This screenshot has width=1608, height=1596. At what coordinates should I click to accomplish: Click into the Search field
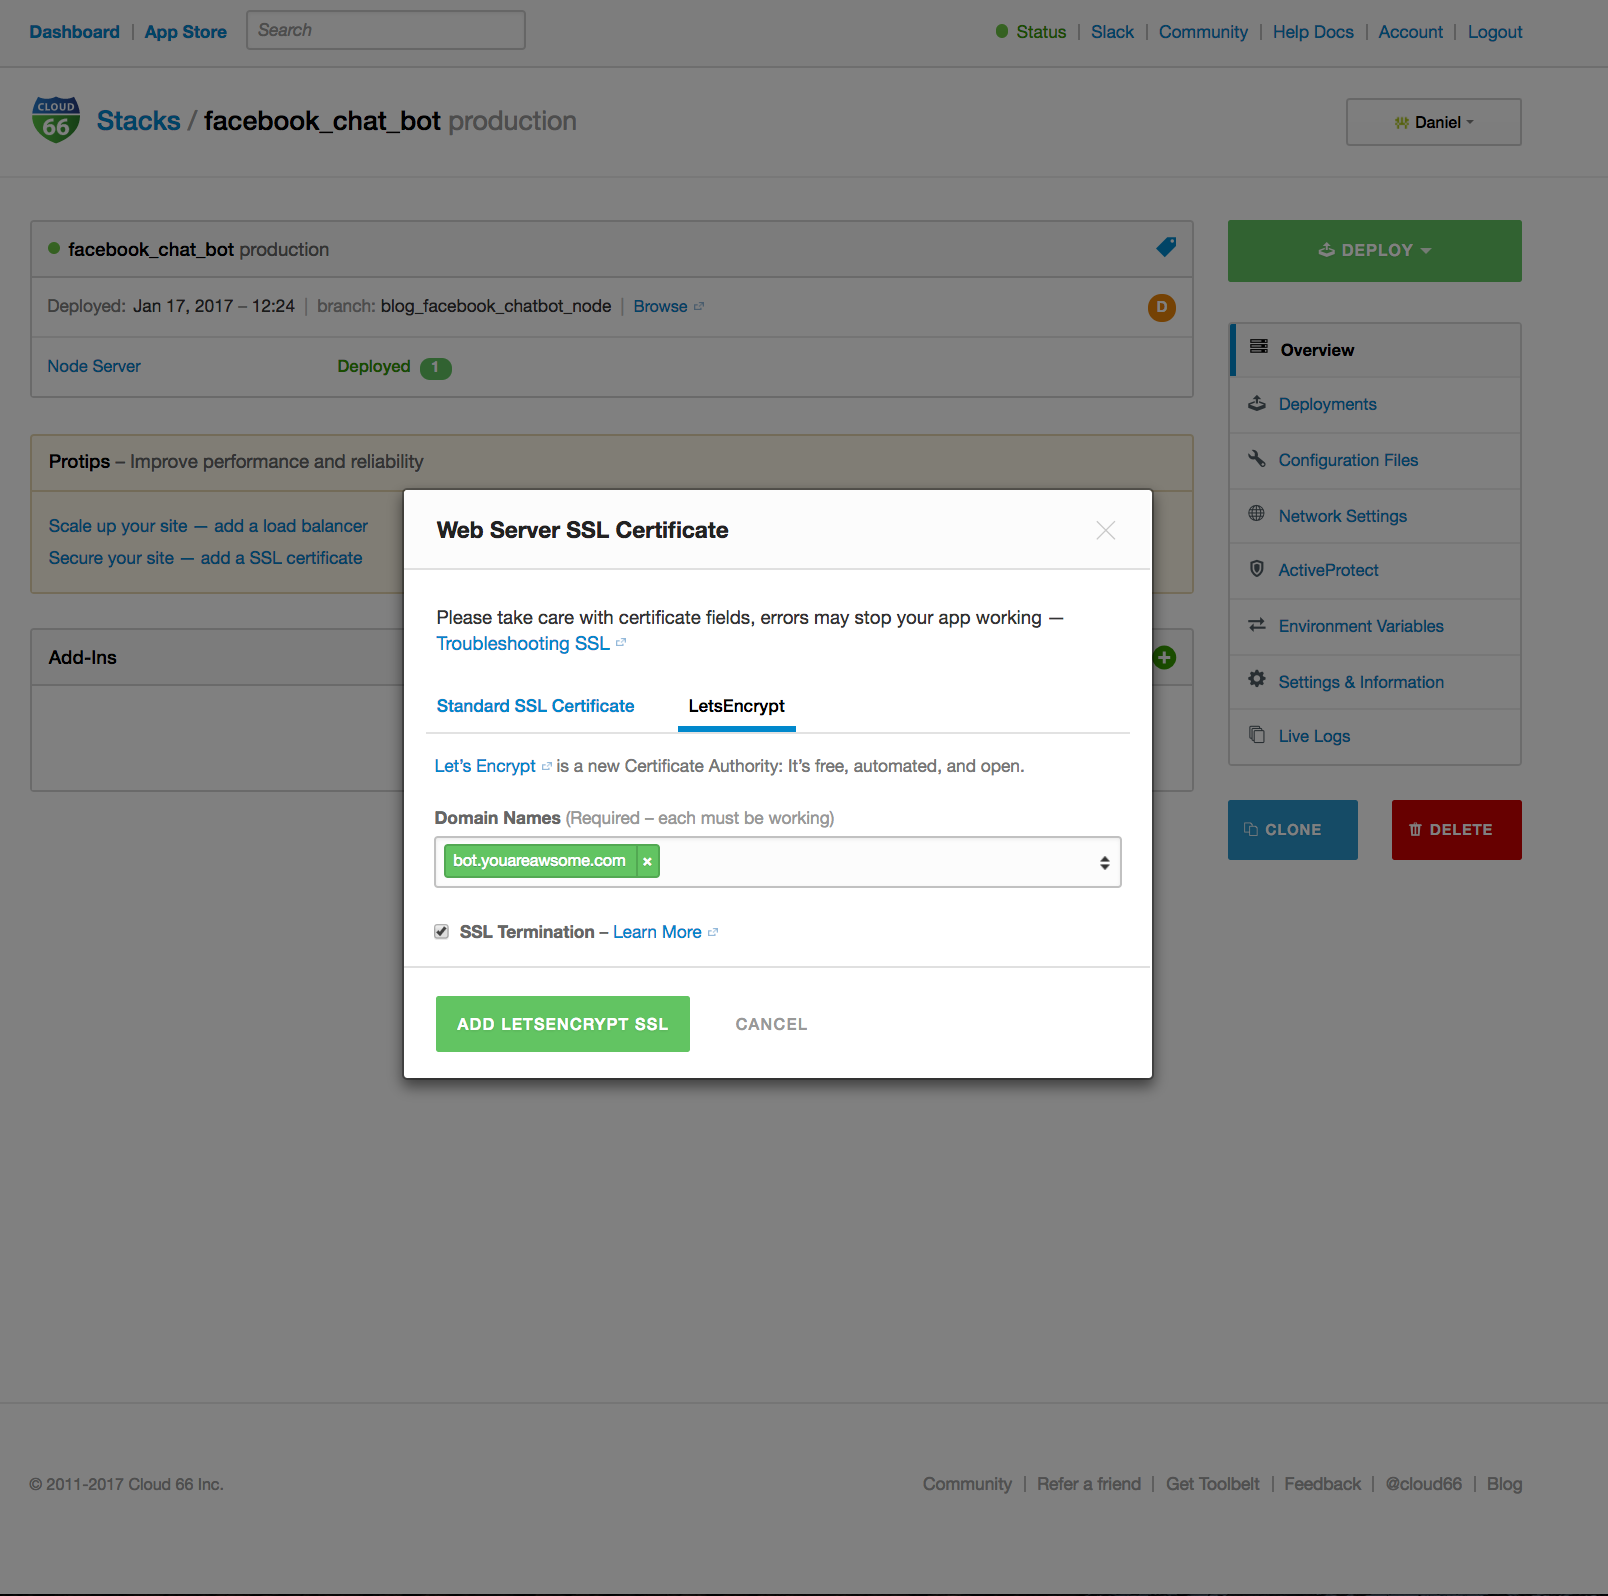386,30
